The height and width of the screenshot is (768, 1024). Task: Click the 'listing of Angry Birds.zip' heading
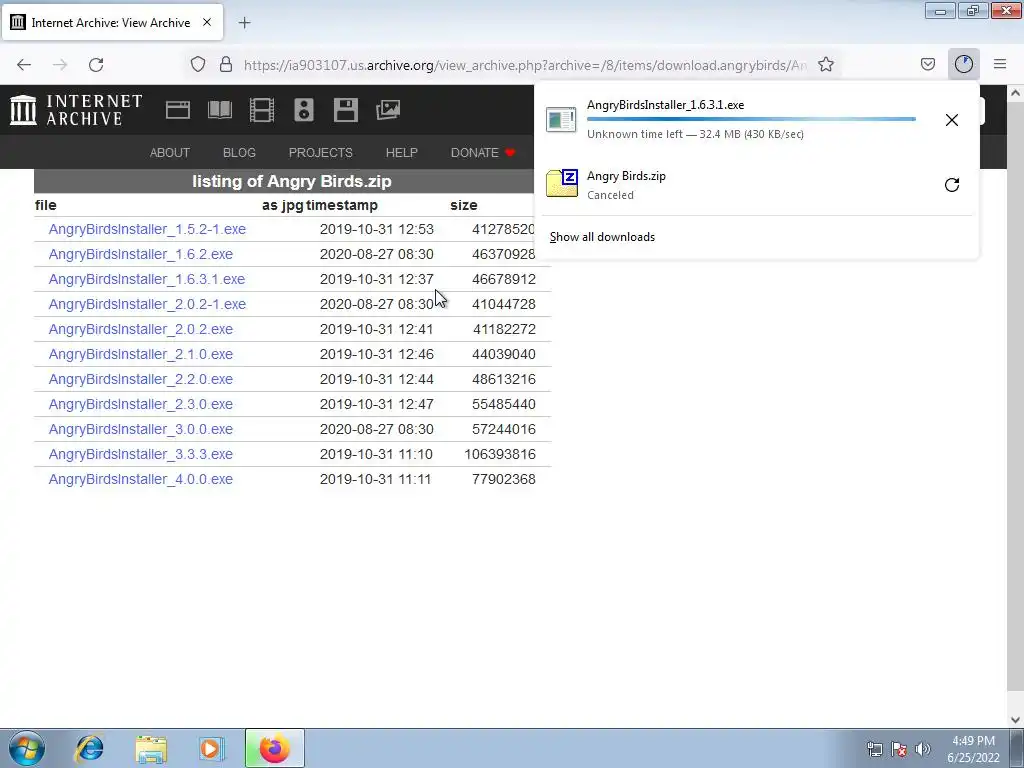point(291,182)
